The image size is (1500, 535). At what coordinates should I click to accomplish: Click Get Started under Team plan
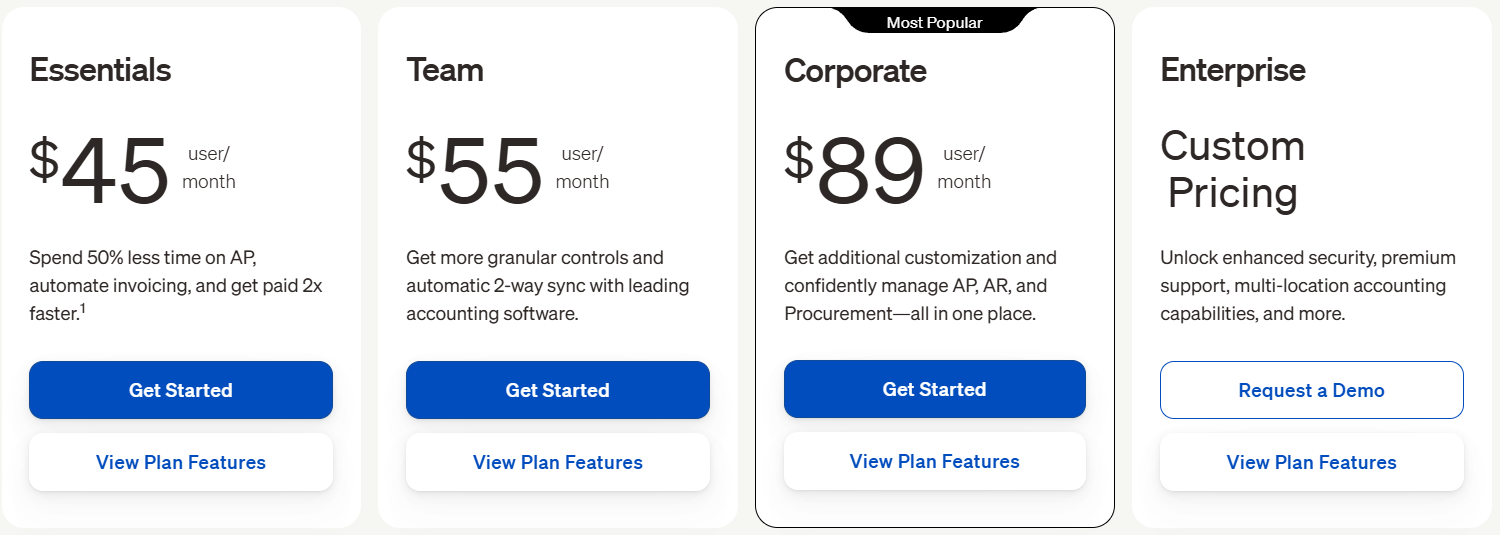click(x=557, y=390)
